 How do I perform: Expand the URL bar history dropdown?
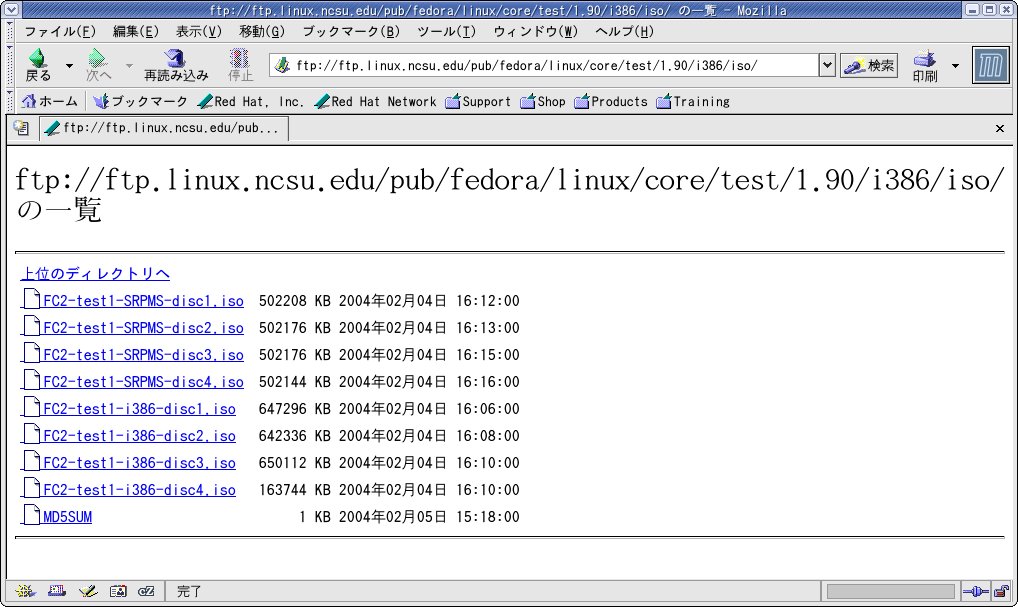point(826,66)
